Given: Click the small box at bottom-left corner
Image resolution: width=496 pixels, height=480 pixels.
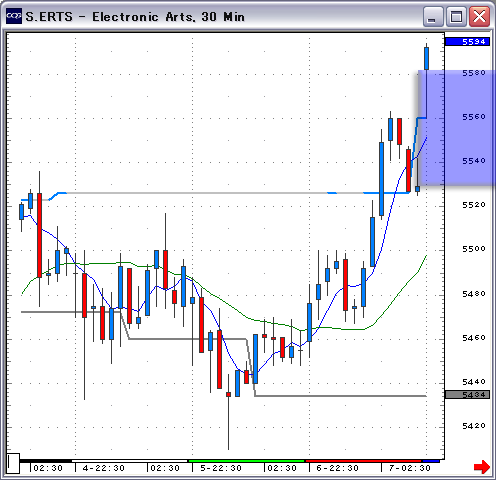Looking at the screenshot, I should pyautogui.click(x=13, y=463).
